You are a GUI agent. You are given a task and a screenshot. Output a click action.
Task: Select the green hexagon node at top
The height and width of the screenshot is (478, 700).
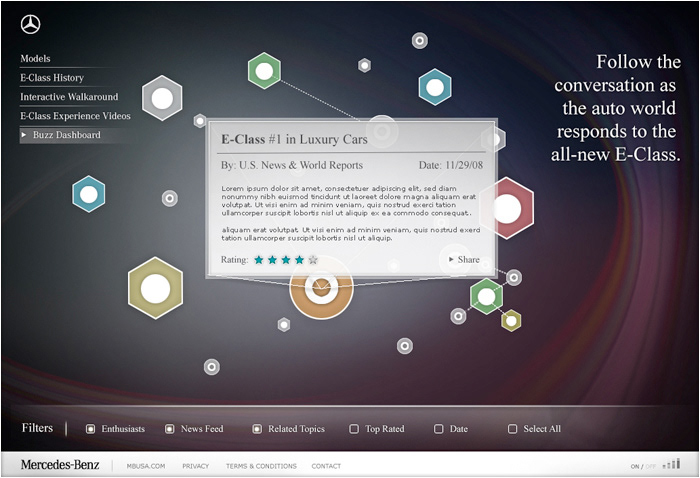(x=264, y=71)
